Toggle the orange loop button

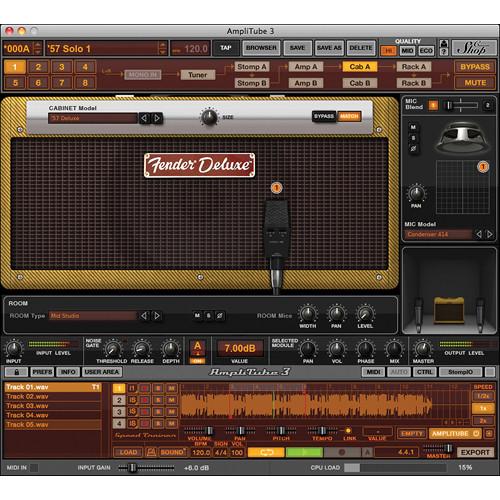click(266, 452)
